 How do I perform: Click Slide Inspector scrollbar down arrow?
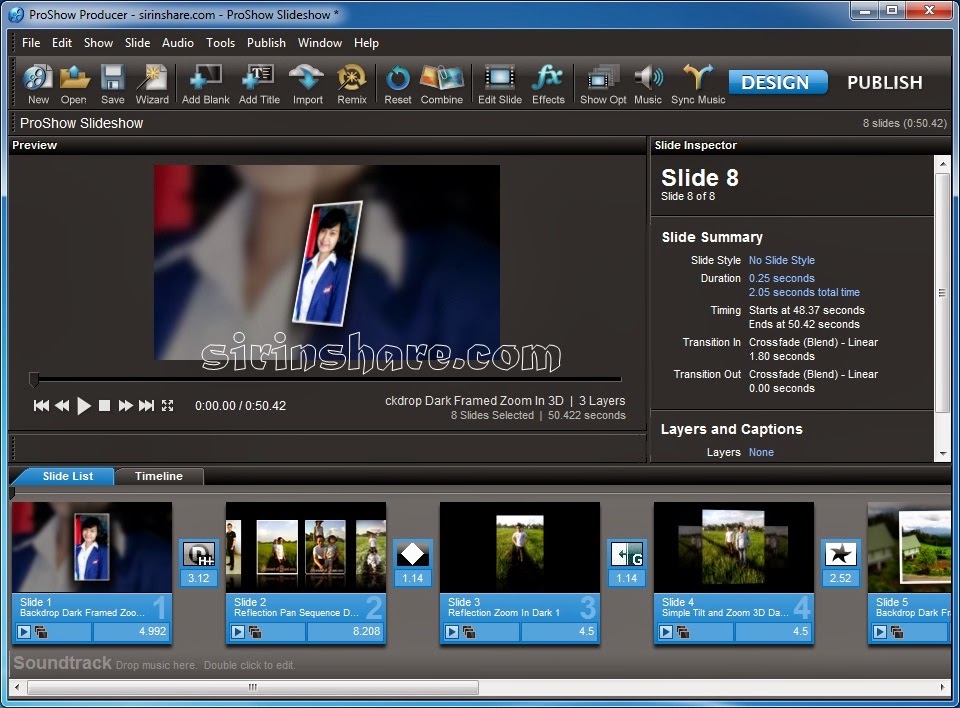[x=943, y=454]
